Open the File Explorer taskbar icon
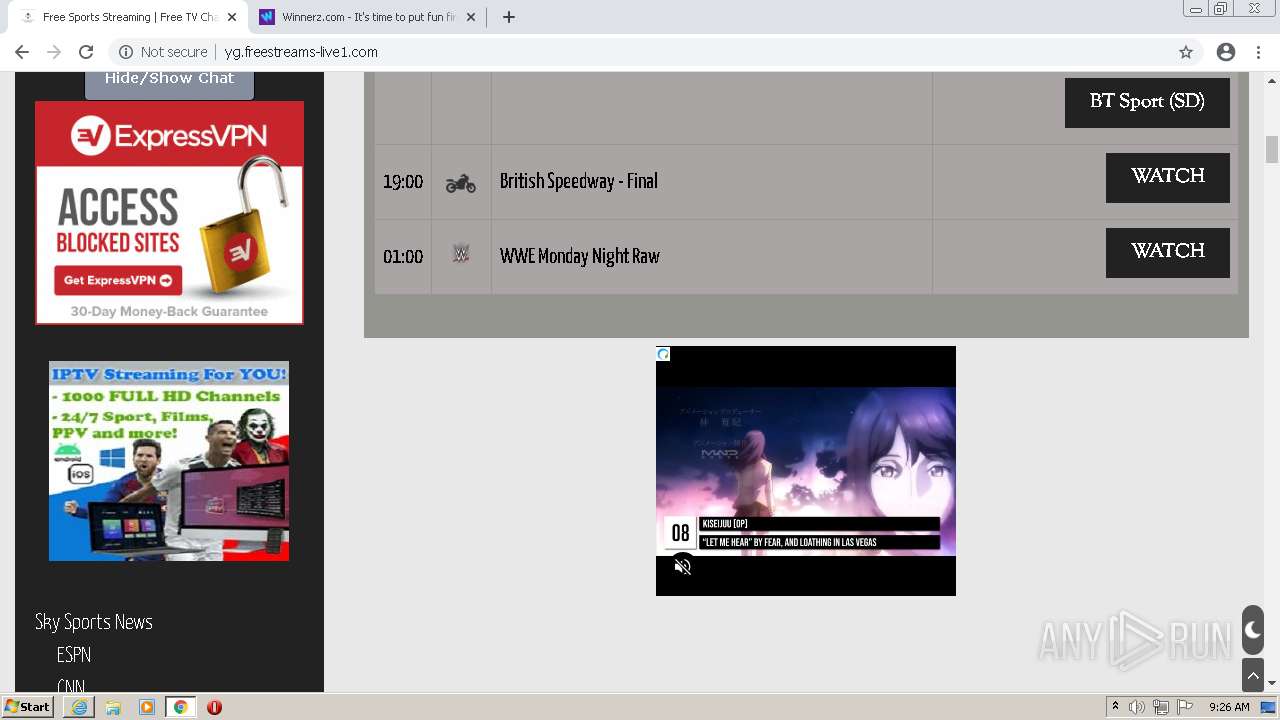The image size is (1280, 720). [113, 707]
